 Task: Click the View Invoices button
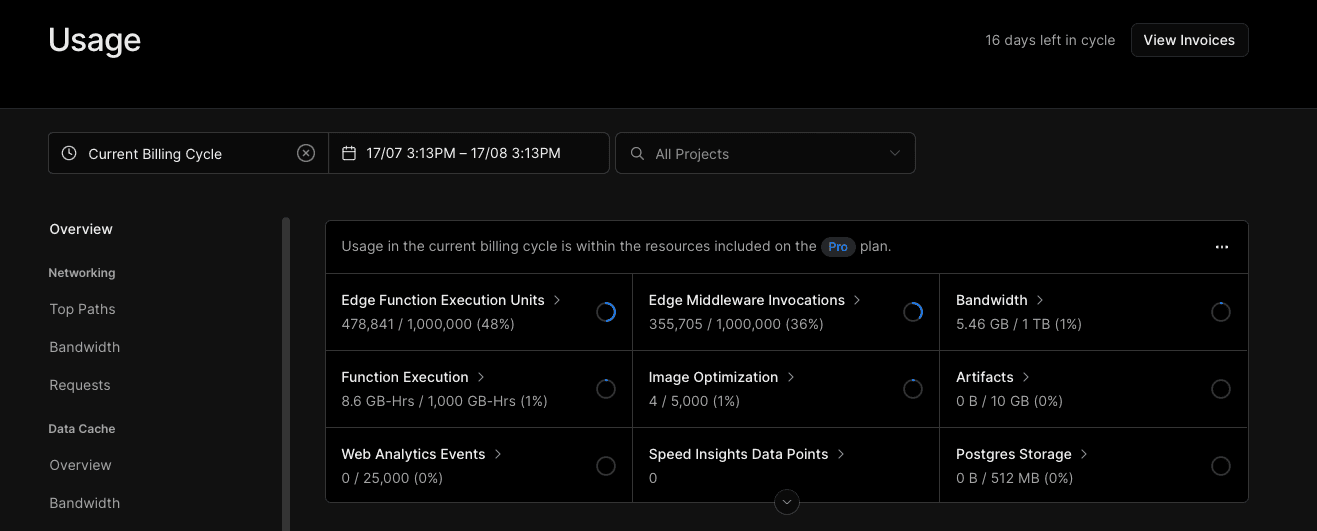[1189, 40]
